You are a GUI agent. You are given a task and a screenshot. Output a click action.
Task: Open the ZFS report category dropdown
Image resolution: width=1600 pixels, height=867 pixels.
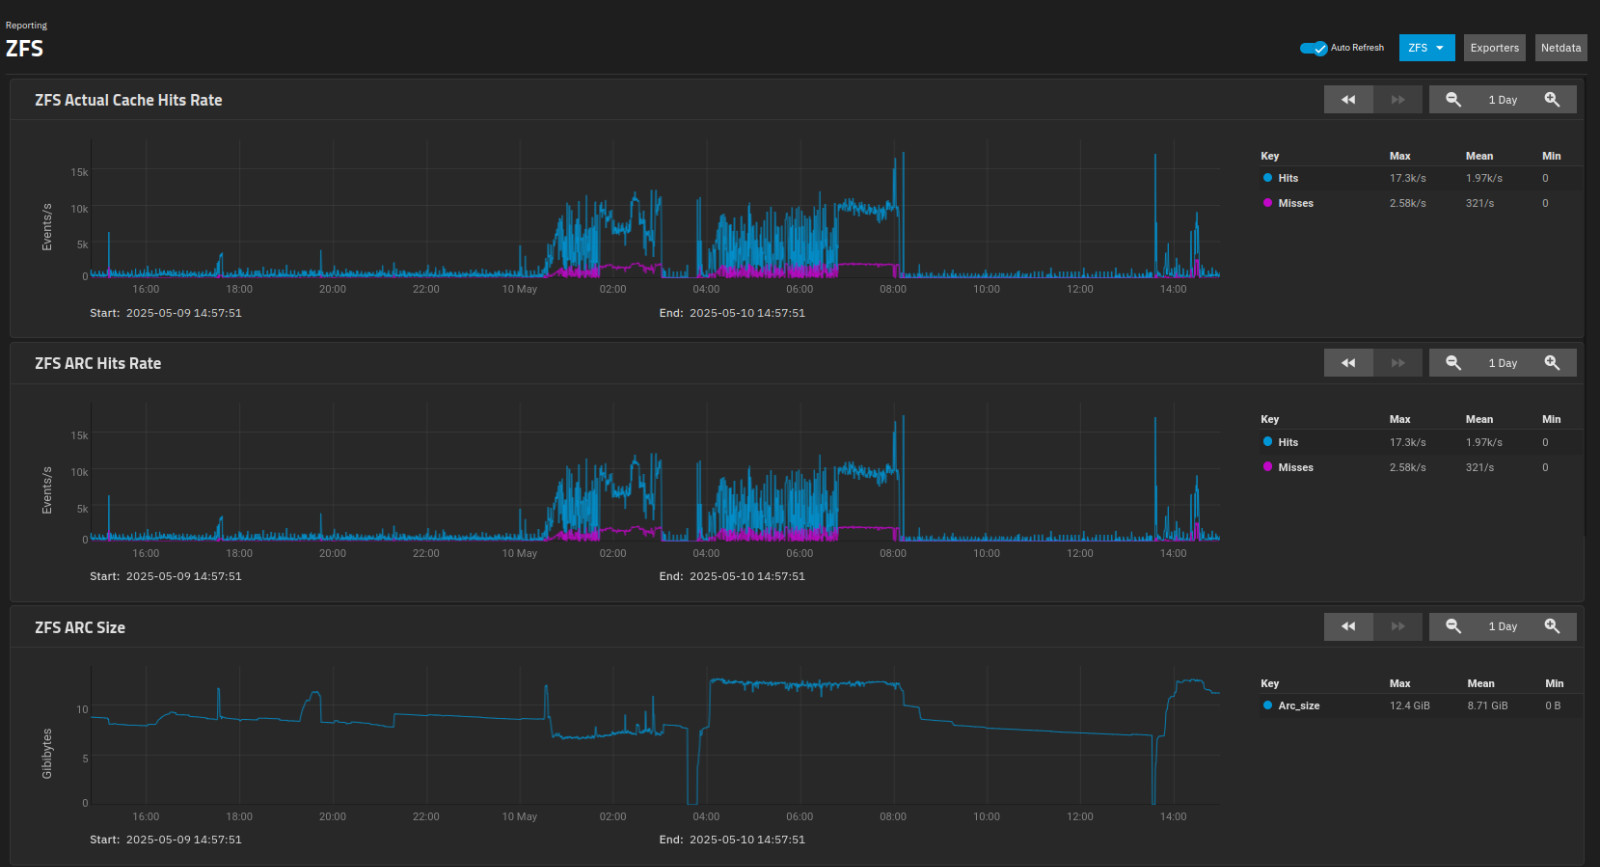point(1426,48)
